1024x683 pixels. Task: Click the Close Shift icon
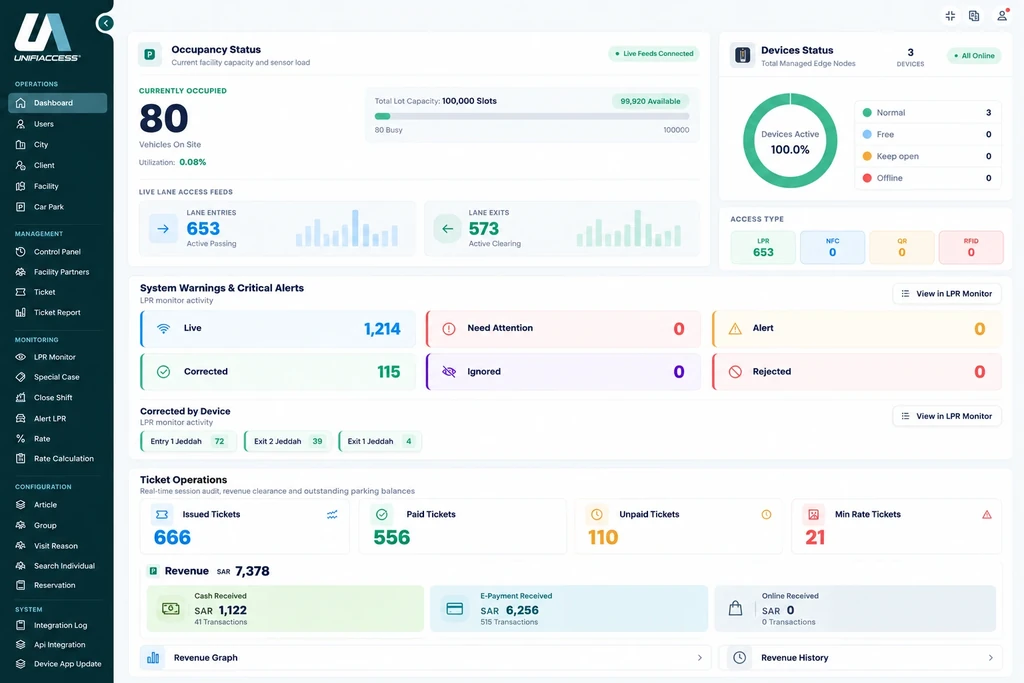[x=20, y=397]
